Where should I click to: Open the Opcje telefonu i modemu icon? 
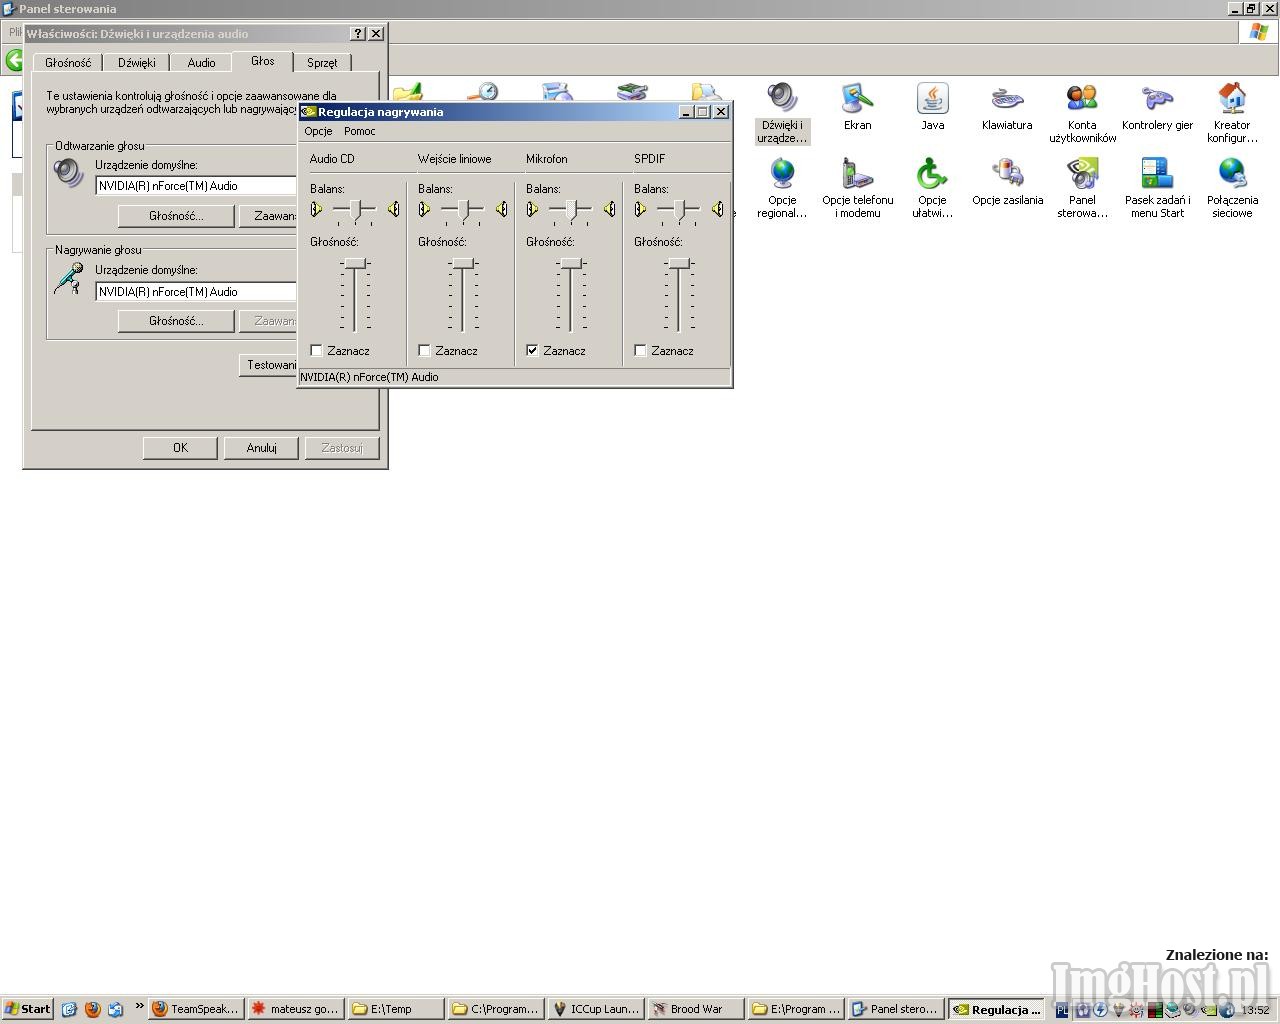pyautogui.click(x=857, y=173)
